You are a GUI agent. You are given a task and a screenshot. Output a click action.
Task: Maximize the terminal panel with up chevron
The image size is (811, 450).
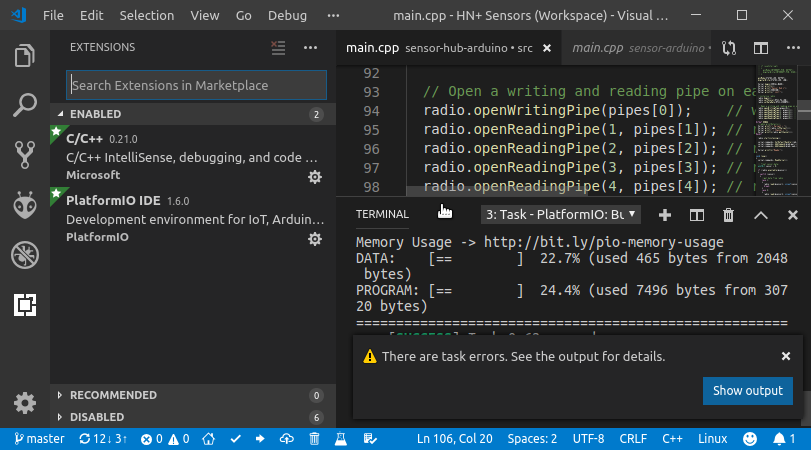pyautogui.click(x=760, y=215)
